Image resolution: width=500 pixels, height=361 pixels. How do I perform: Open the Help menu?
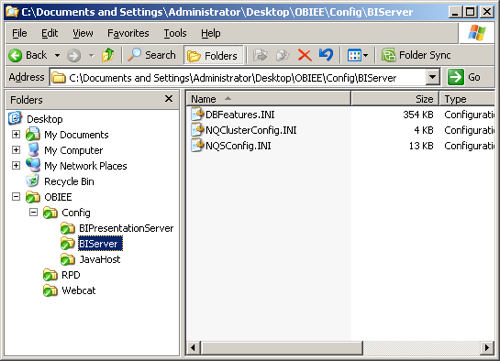[211, 33]
